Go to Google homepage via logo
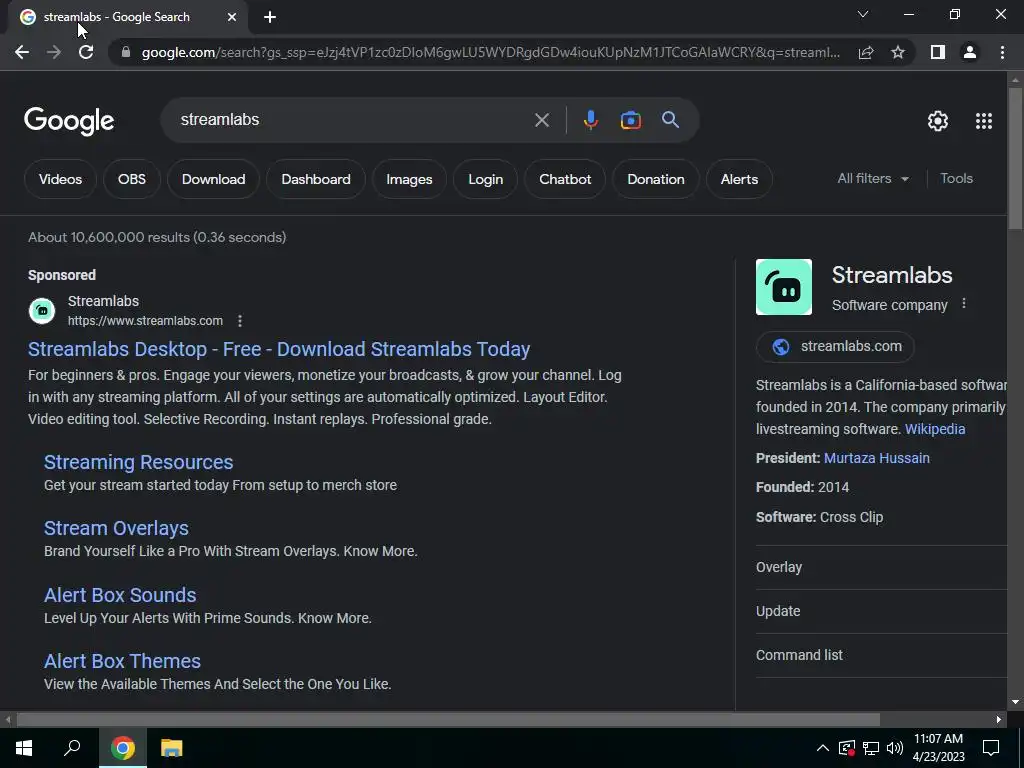 69,121
